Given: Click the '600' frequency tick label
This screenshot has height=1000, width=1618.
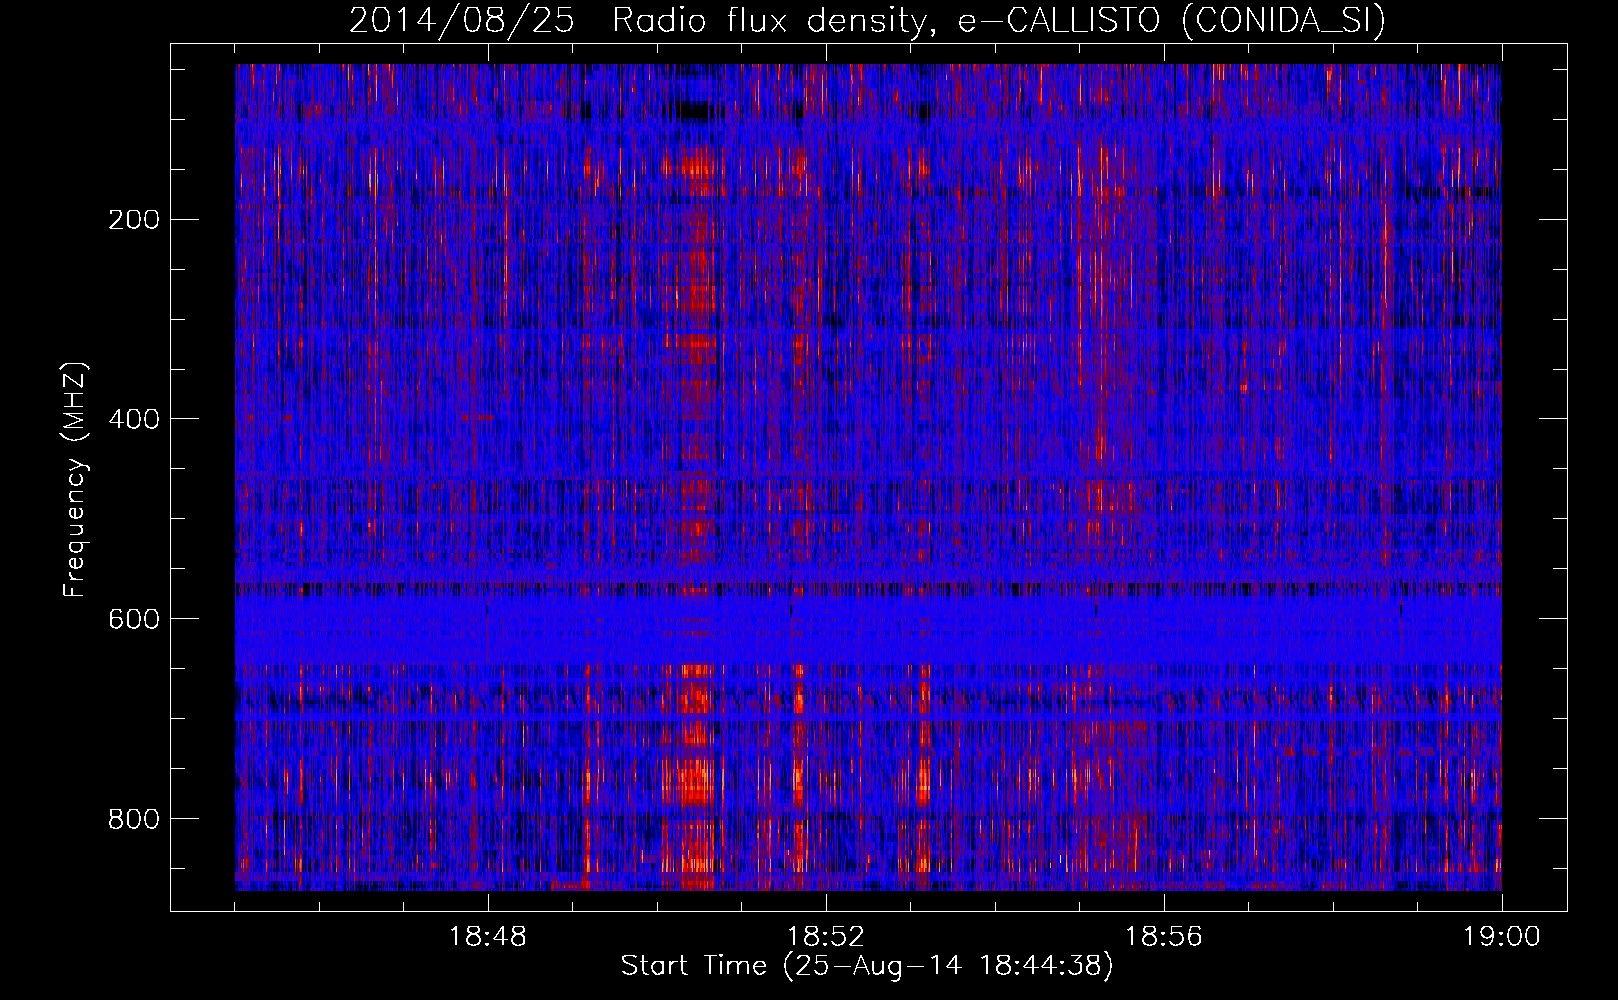Looking at the screenshot, I should coord(132,618).
